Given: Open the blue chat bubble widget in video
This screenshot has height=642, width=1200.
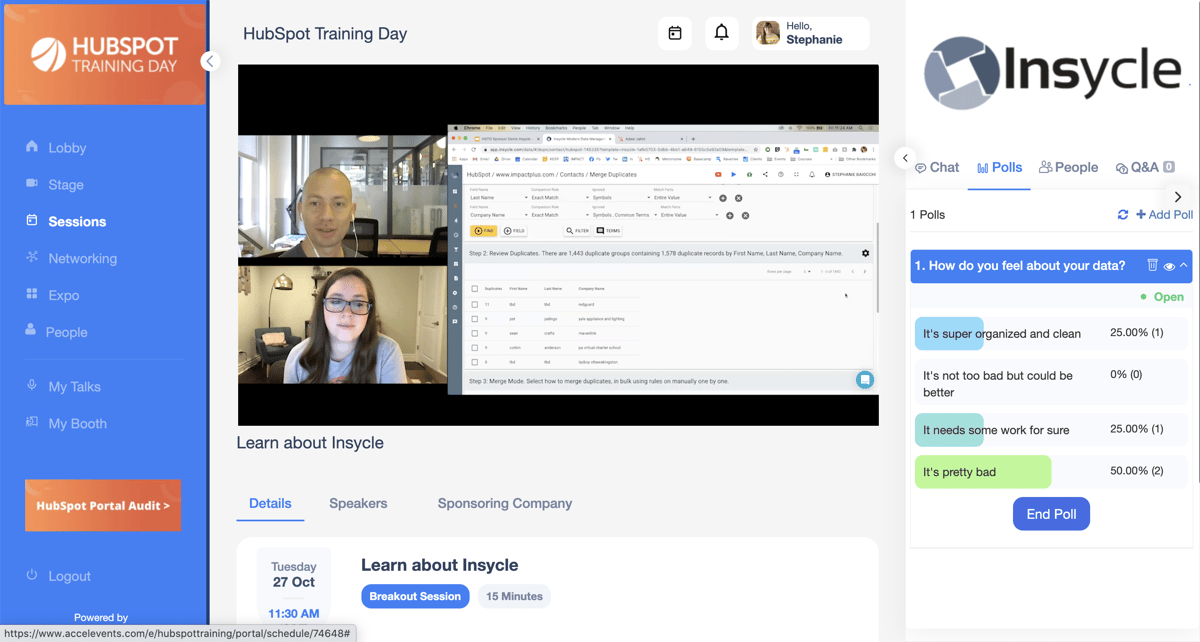Looking at the screenshot, I should (x=865, y=380).
